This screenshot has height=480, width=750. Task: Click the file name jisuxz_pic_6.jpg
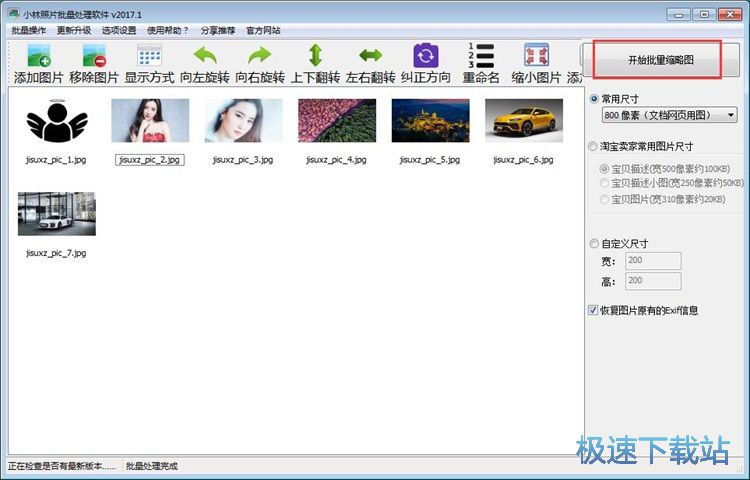(524, 160)
